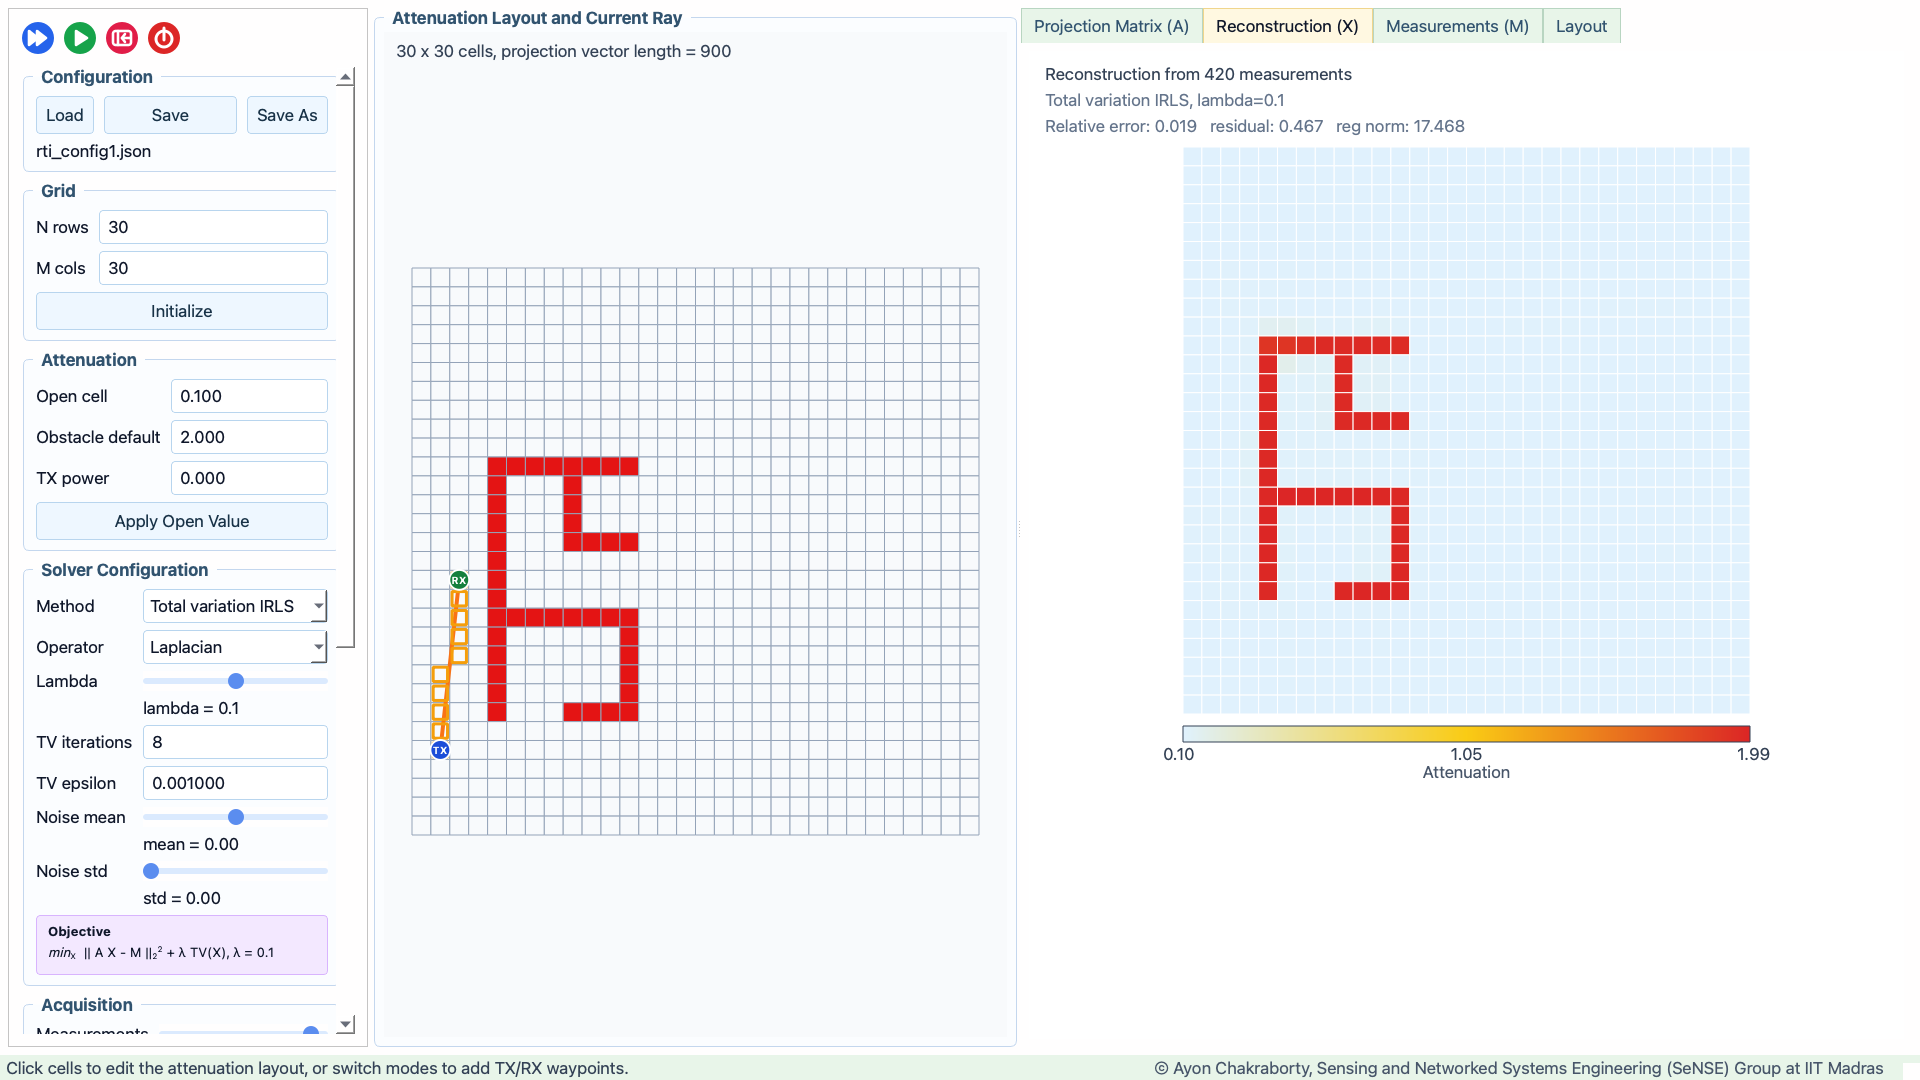The height and width of the screenshot is (1080, 1920).
Task: Click the Save As button
Action: (x=287, y=115)
